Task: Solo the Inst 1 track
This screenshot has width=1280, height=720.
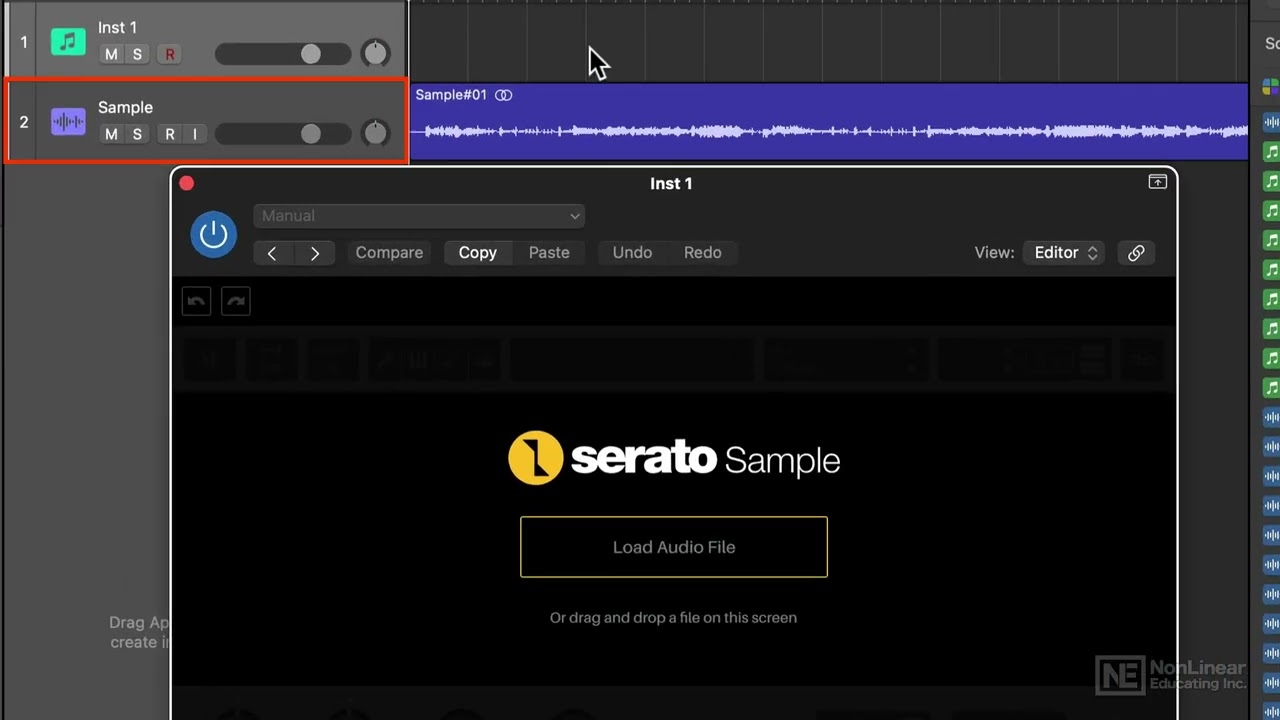Action: (137, 54)
